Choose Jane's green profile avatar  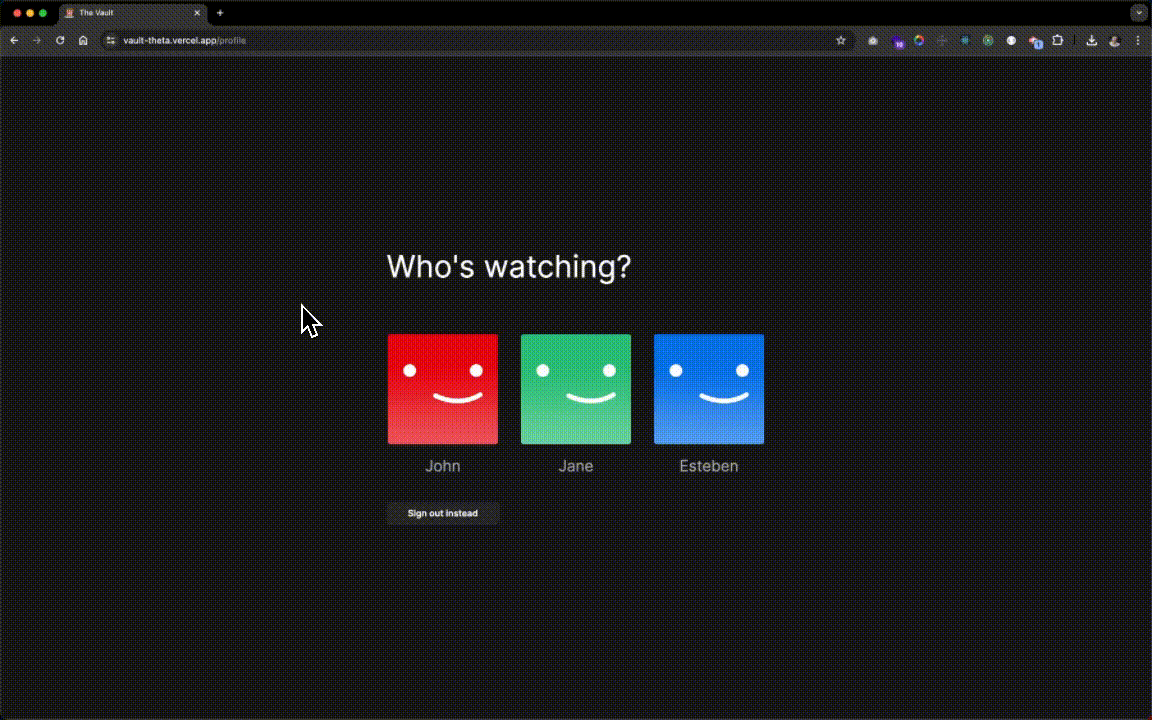coord(575,389)
